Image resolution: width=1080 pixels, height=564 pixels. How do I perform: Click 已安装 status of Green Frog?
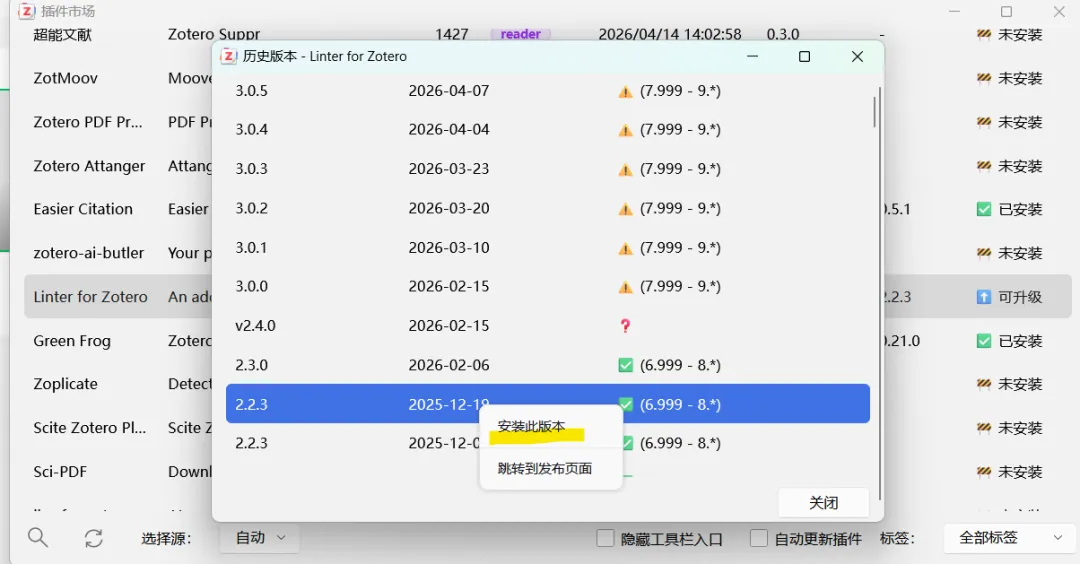1020,341
